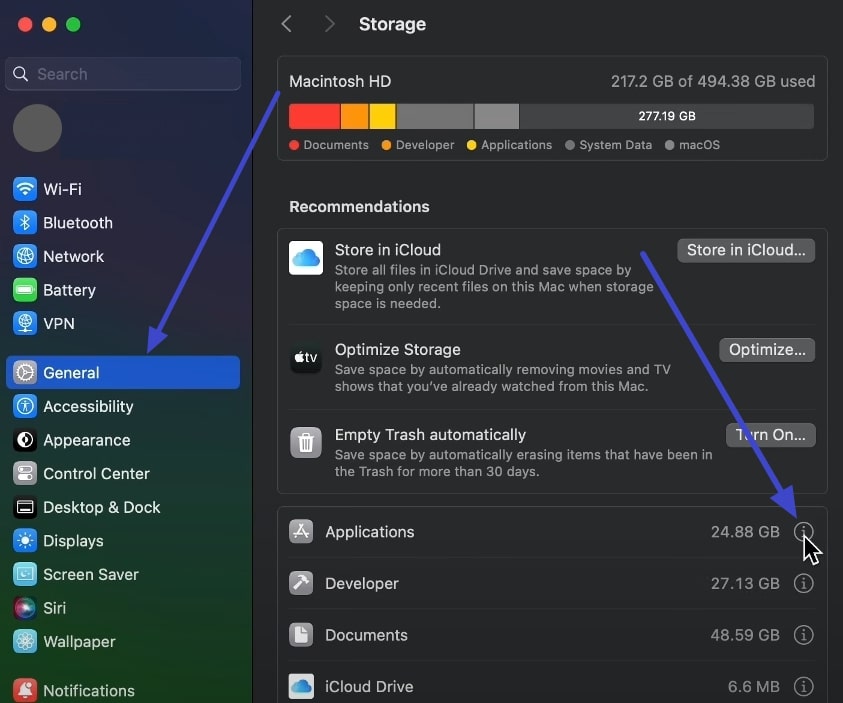
Task: Go back using the back chevron
Action: pos(287,24)
